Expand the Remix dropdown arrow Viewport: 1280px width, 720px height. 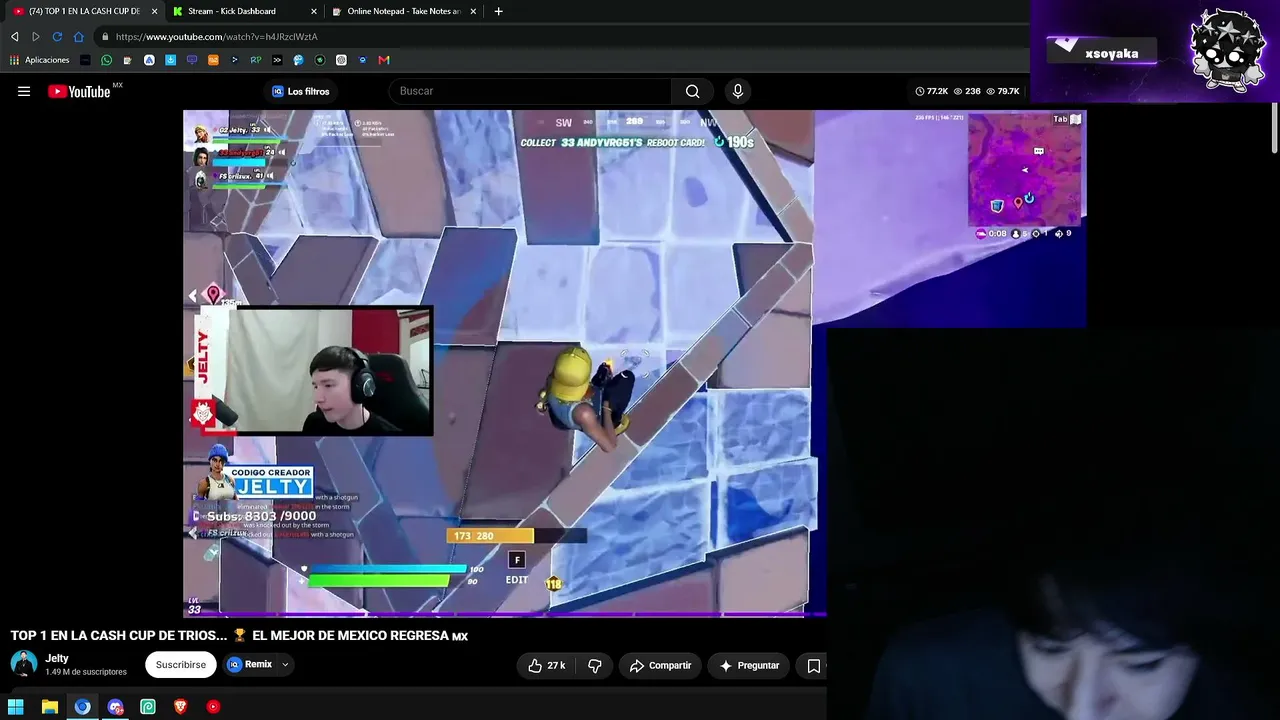pos(285,665)
